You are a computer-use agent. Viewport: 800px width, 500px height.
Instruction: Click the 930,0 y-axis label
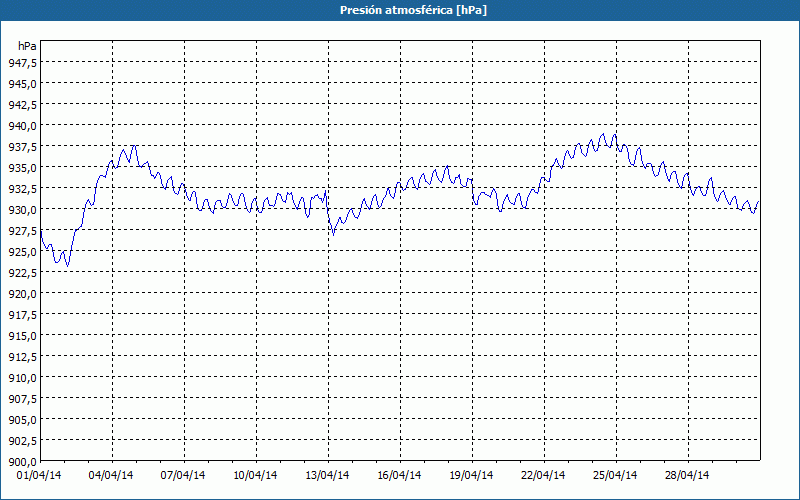[x=22, y=210]
